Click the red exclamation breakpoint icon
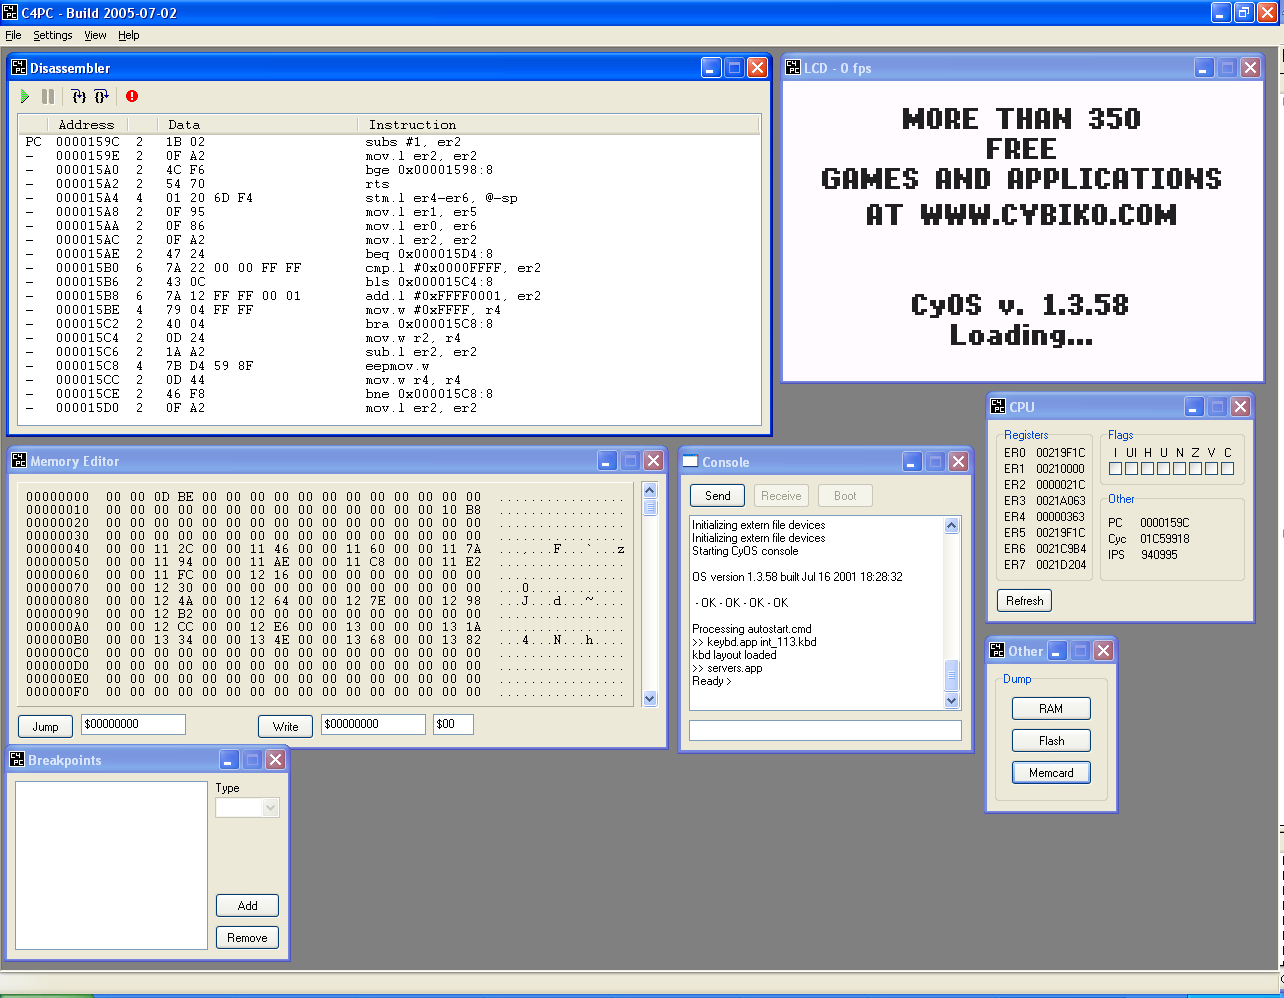Screen dimensions: 1284x998 [x=132, y=96]
